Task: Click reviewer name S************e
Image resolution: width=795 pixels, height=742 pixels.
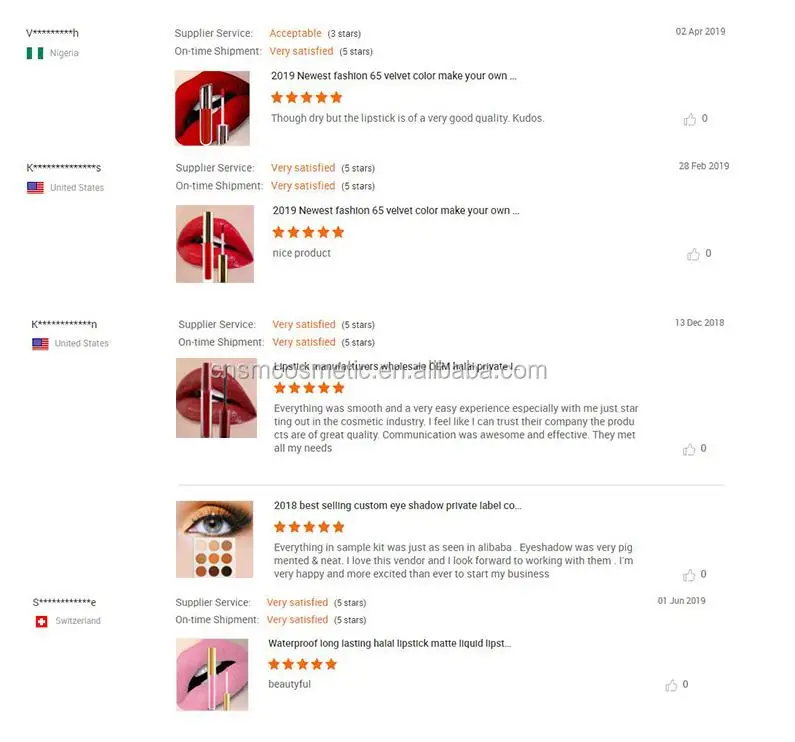Action: point(64,602)
